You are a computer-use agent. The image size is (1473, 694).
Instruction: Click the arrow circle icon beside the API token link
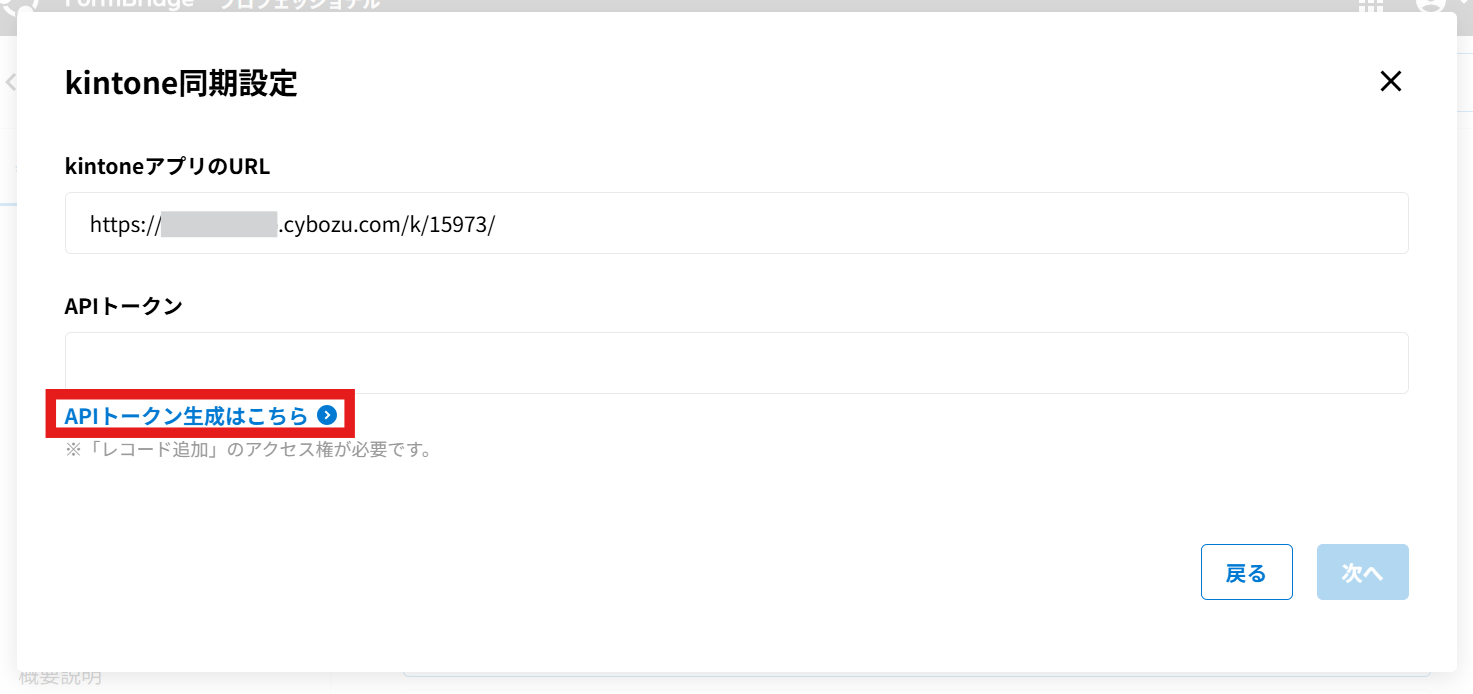click(326, 415)
